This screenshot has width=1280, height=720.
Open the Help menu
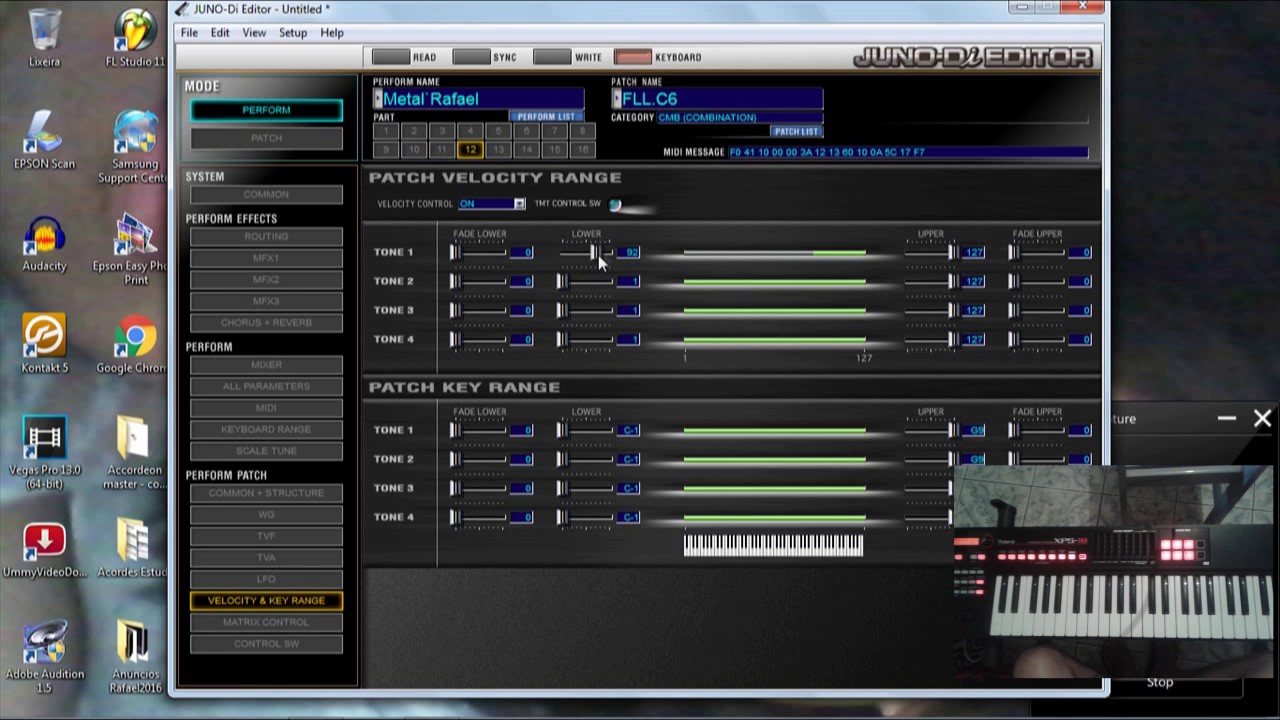coord(332,33)
